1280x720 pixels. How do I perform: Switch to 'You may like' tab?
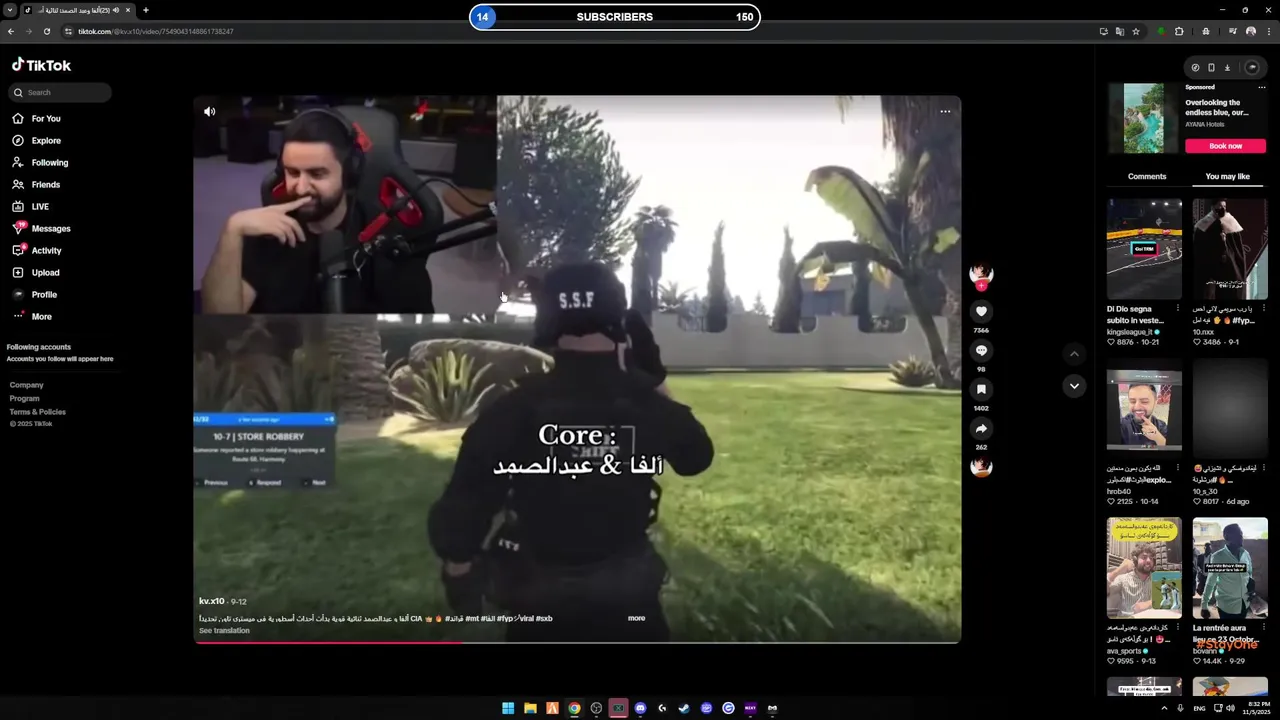click(1227, 176)
